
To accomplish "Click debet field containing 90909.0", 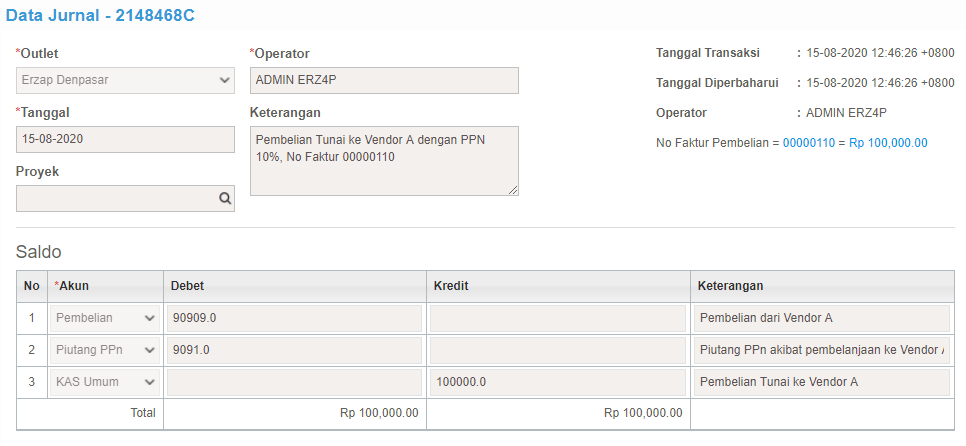I will [x=294, y=318].
